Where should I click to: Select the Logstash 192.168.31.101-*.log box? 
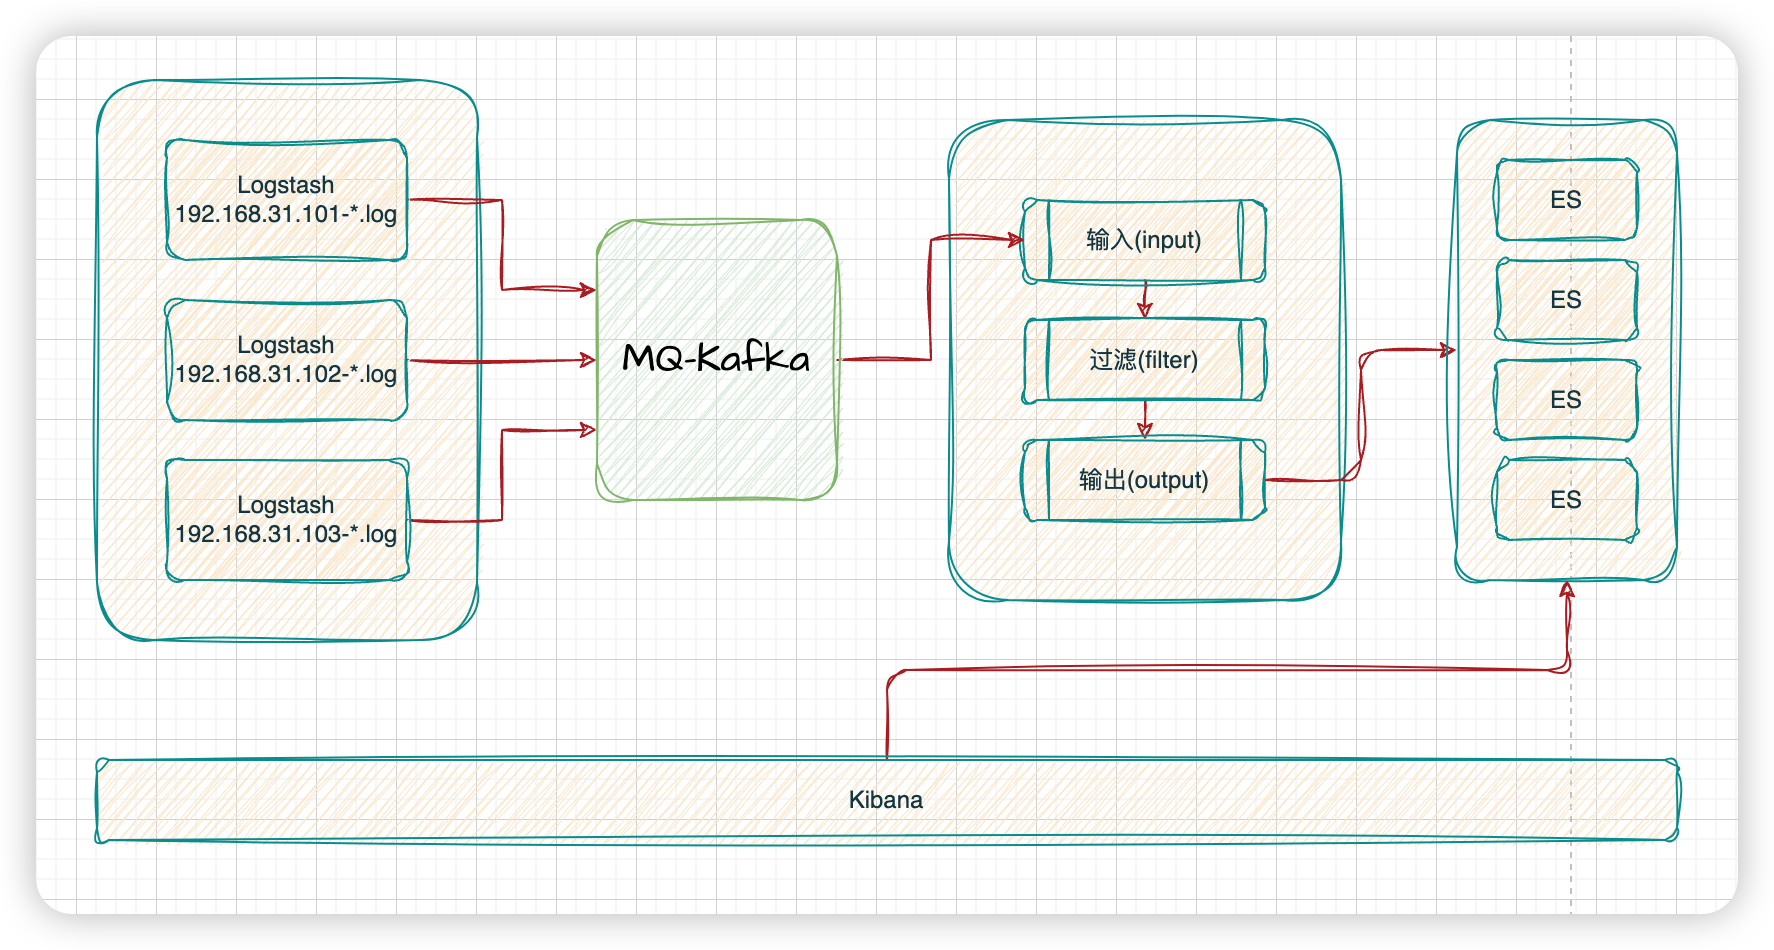[x=286, y=200]
